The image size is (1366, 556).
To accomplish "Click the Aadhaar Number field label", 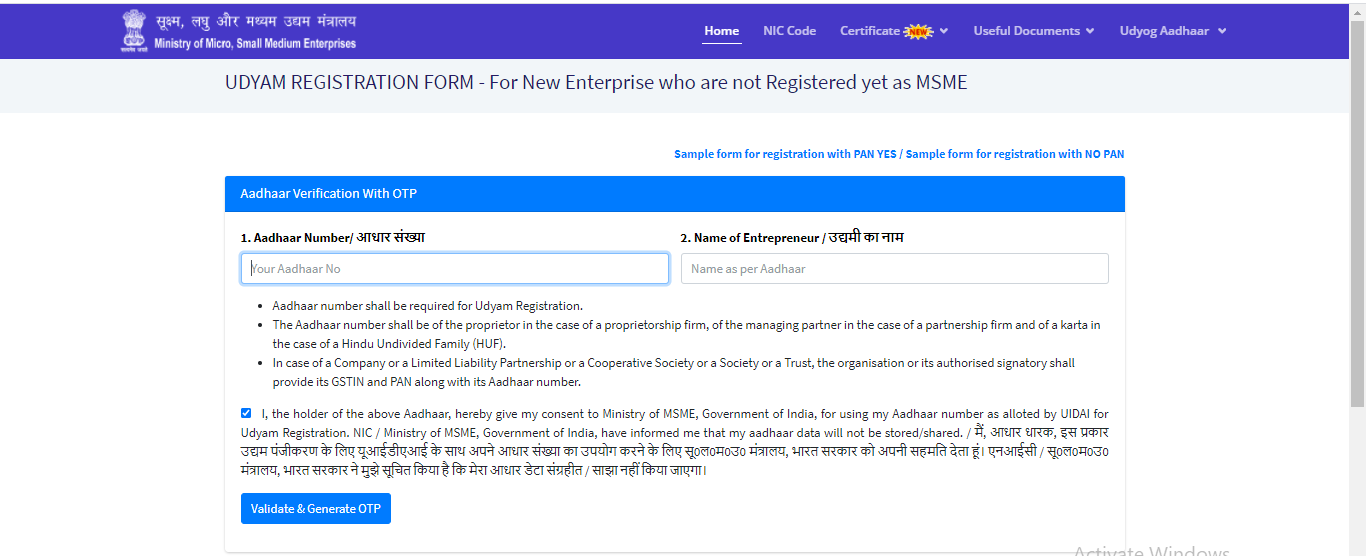I will tap(332, 238).
